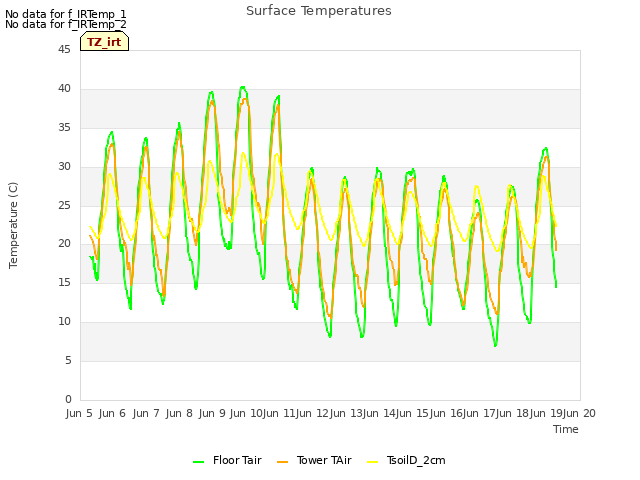640x480 pixels.
Task: Click the green Floor Tair legend swatch
Action: coord(198,462)
